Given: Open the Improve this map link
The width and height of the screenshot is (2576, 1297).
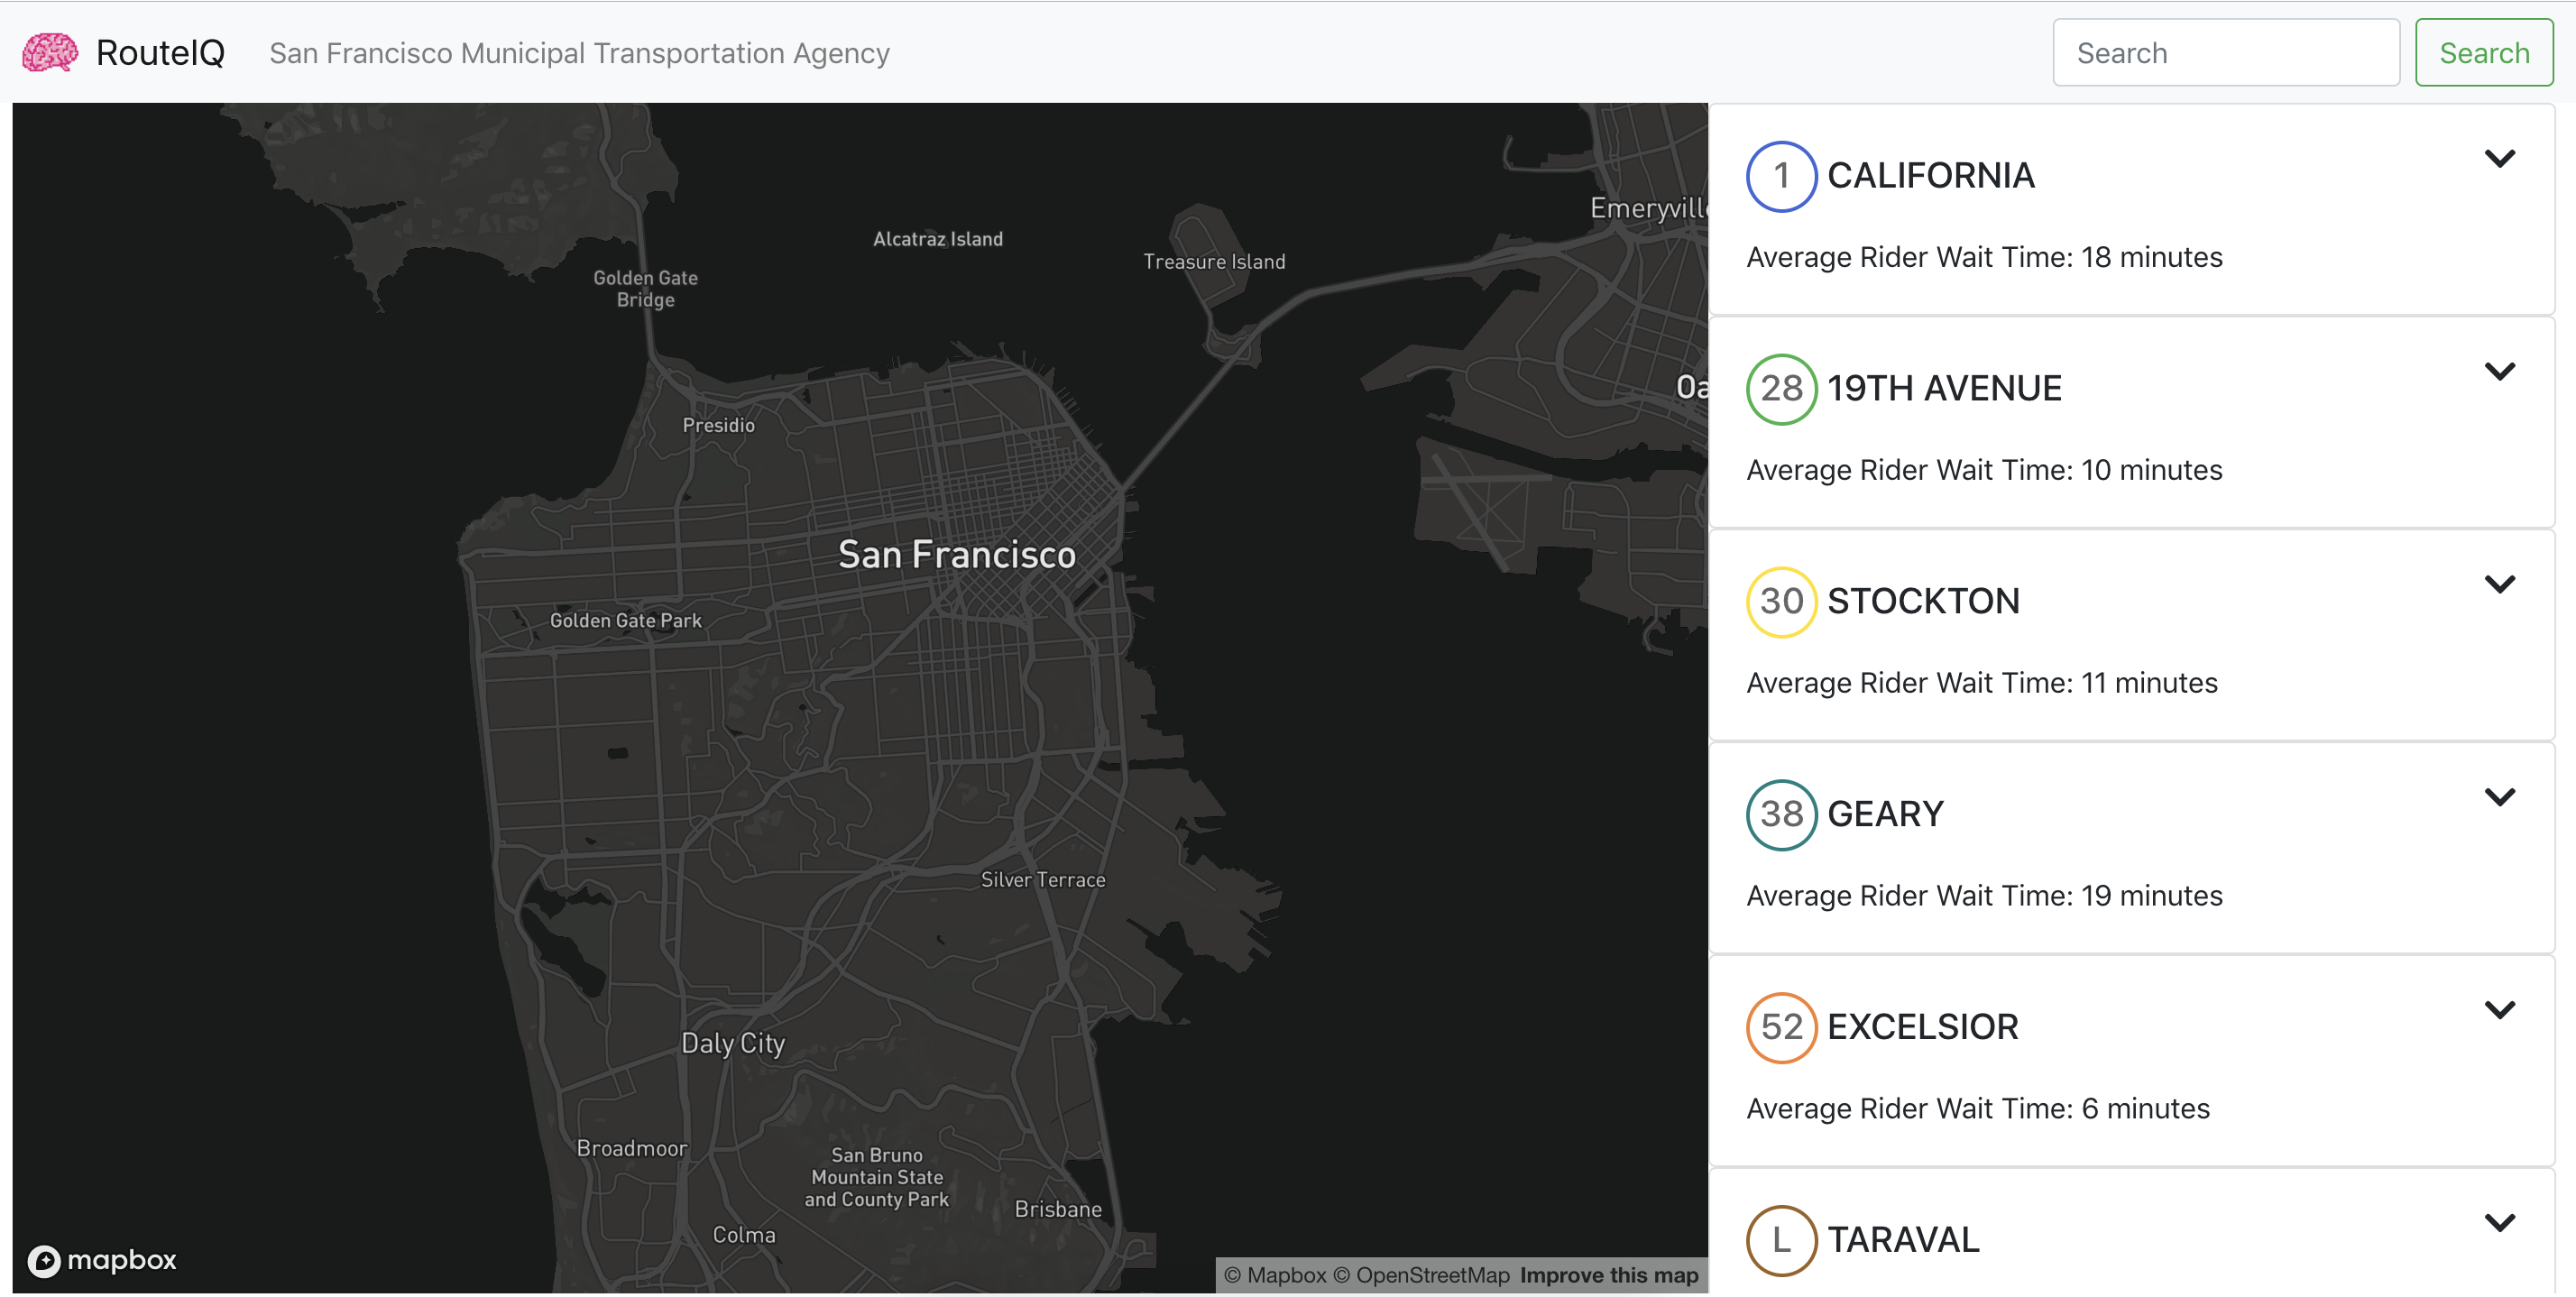Looking at the screenshot, I should point(1608,1276).
